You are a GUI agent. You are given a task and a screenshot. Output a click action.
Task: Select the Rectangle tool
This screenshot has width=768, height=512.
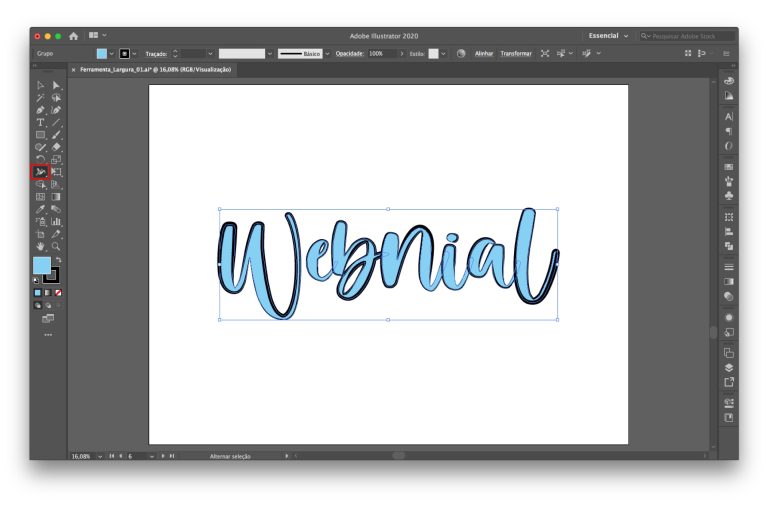(40, 135)
